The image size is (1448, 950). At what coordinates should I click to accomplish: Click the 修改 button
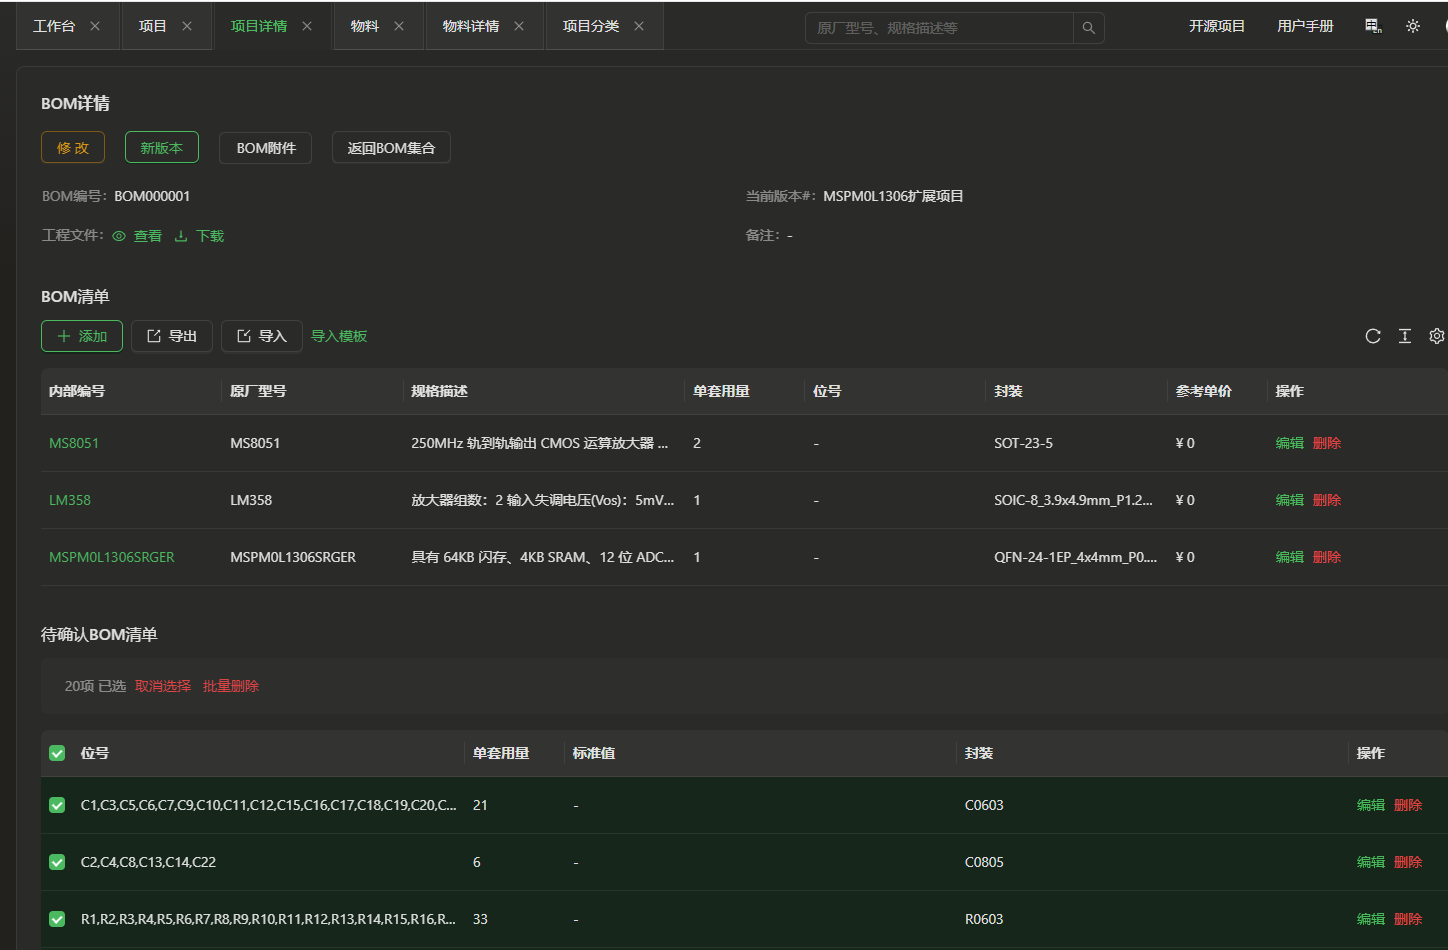click(73, 148)
